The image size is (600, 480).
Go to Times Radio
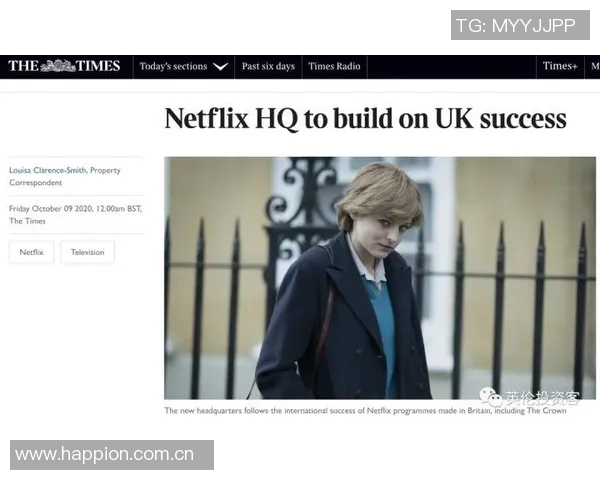pos(334,67)
